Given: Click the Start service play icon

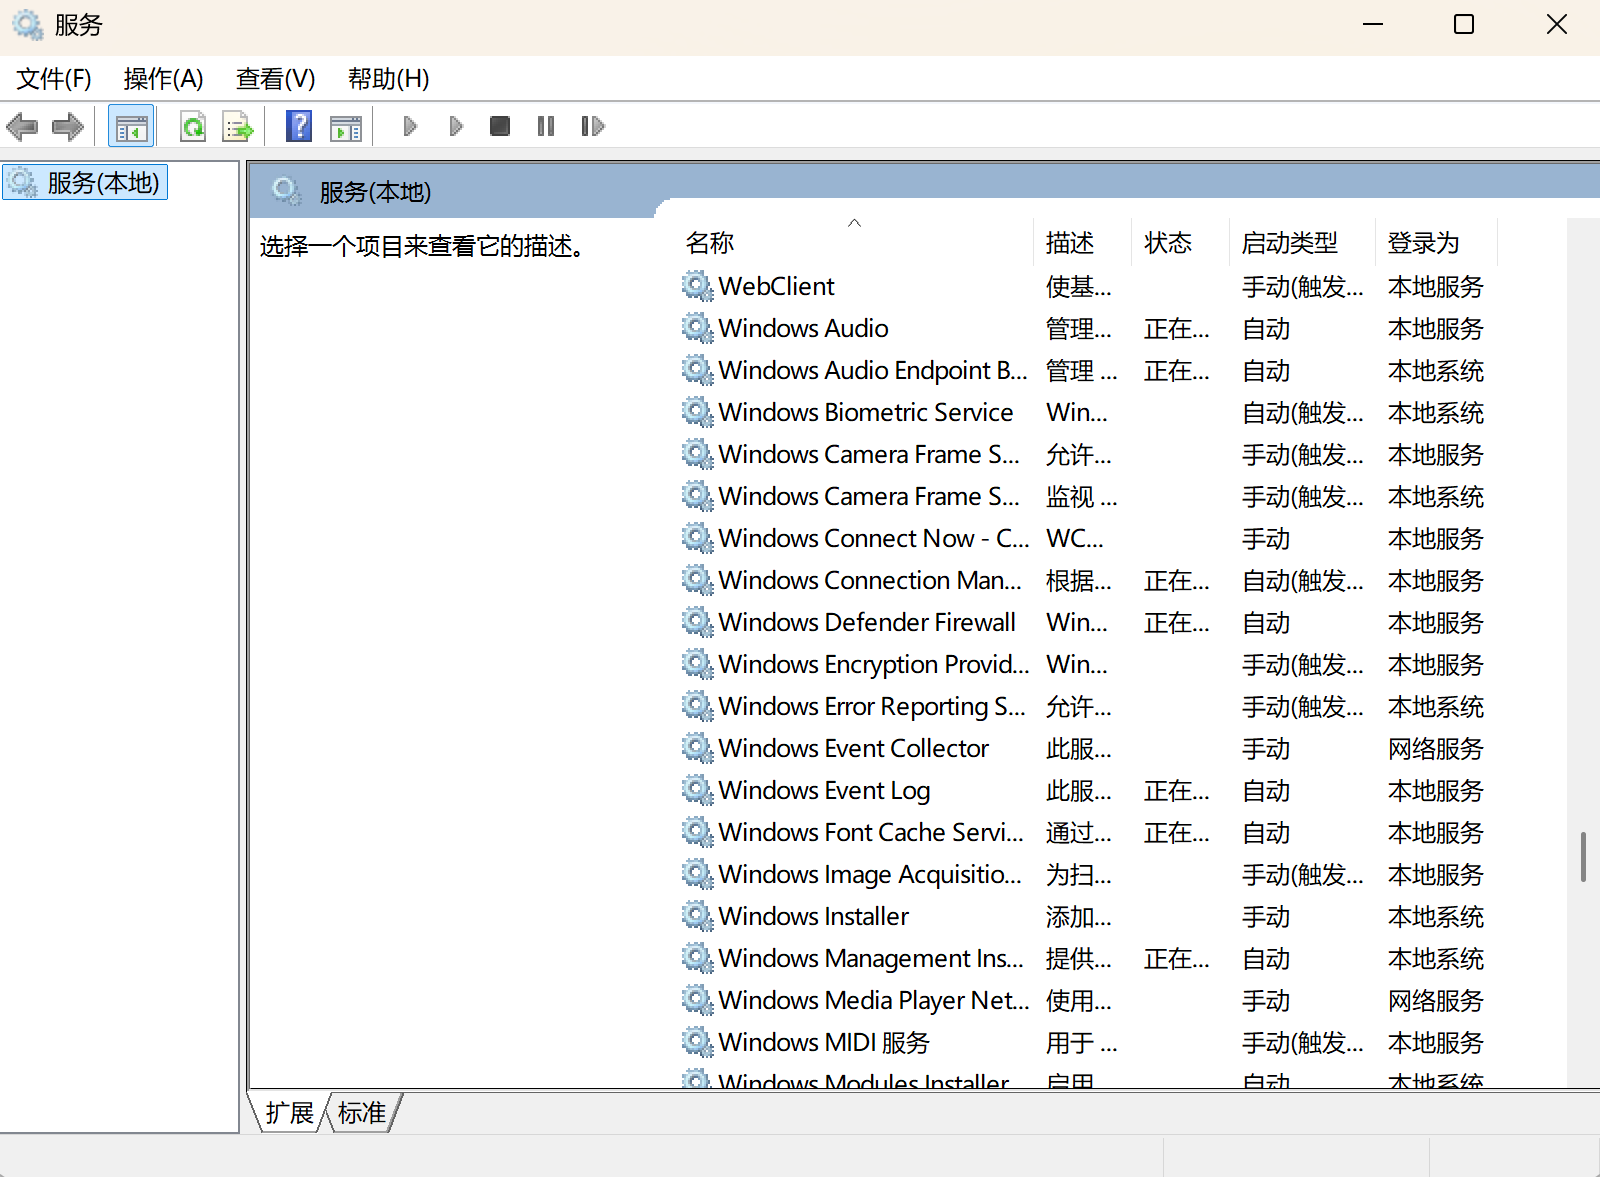Looking at the screenshot, I should coord(409,126).
